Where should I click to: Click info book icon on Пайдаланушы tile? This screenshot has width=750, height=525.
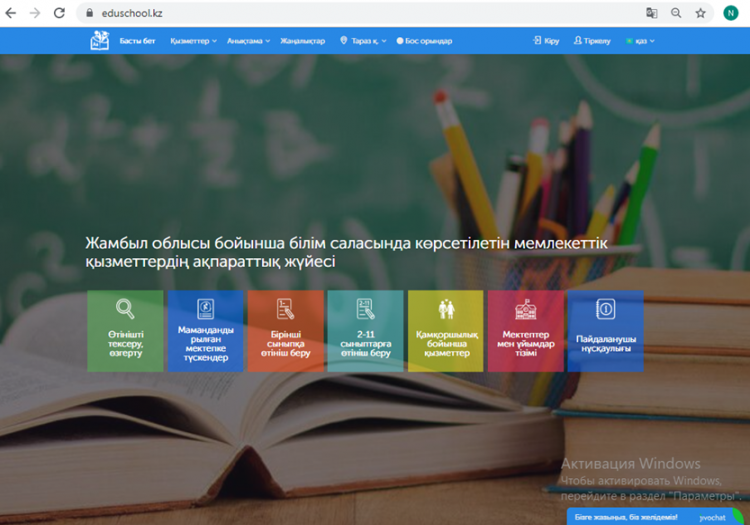pos(606,309)
